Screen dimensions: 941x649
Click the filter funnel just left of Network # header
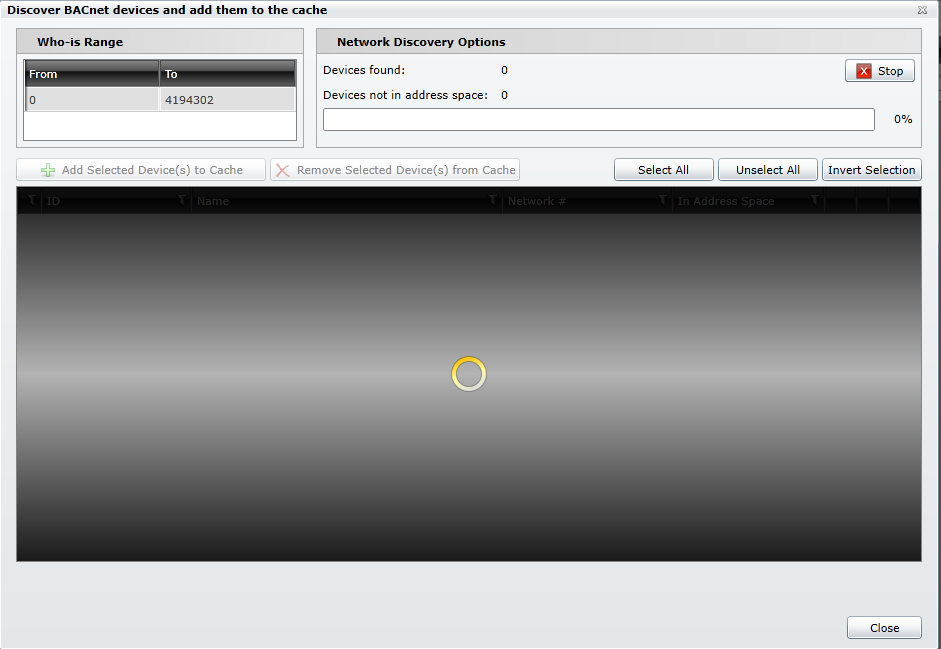click(x=493, y=201)
